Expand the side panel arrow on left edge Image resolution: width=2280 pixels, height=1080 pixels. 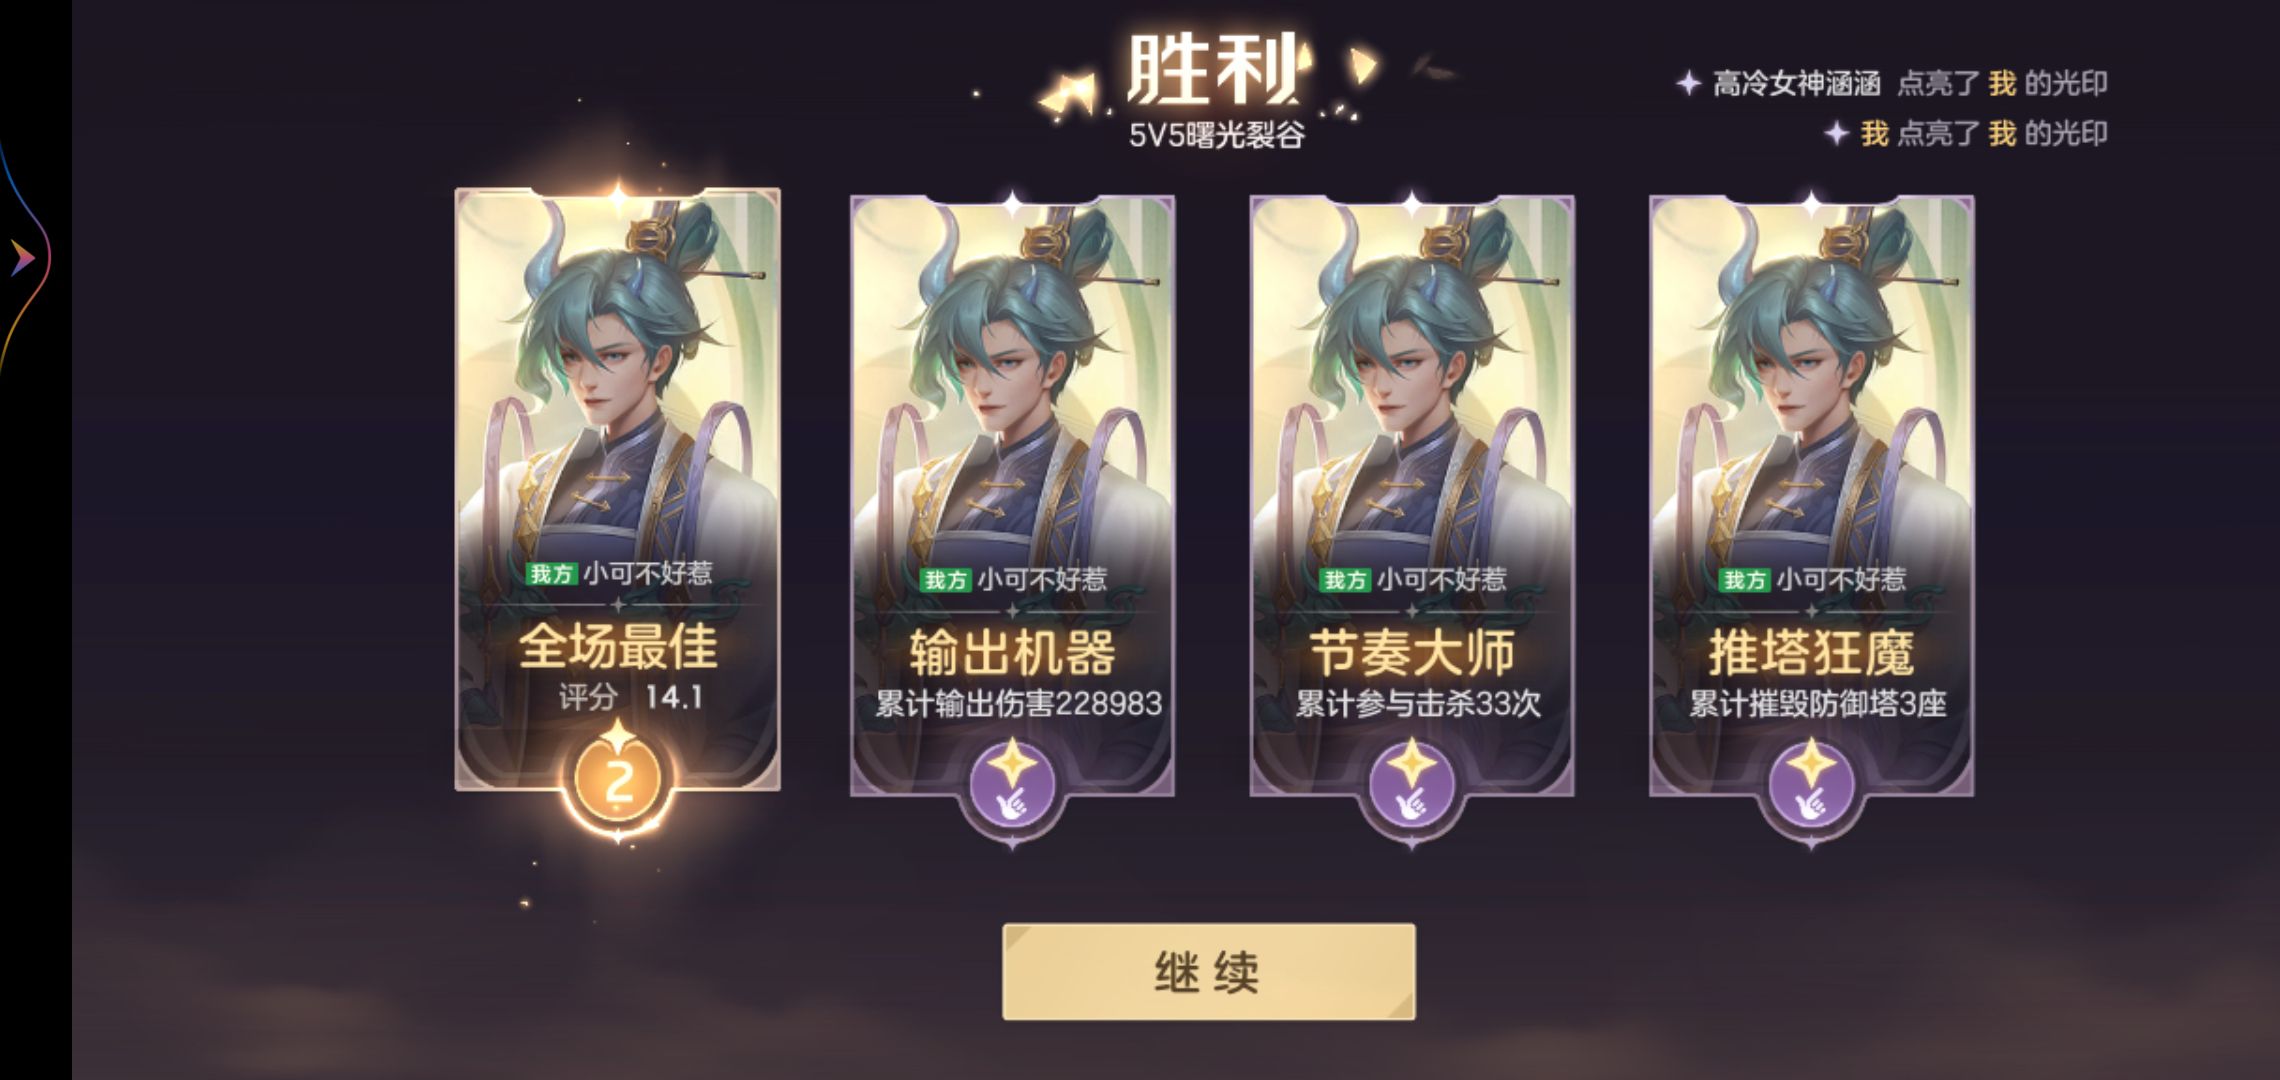pos(22,258)
